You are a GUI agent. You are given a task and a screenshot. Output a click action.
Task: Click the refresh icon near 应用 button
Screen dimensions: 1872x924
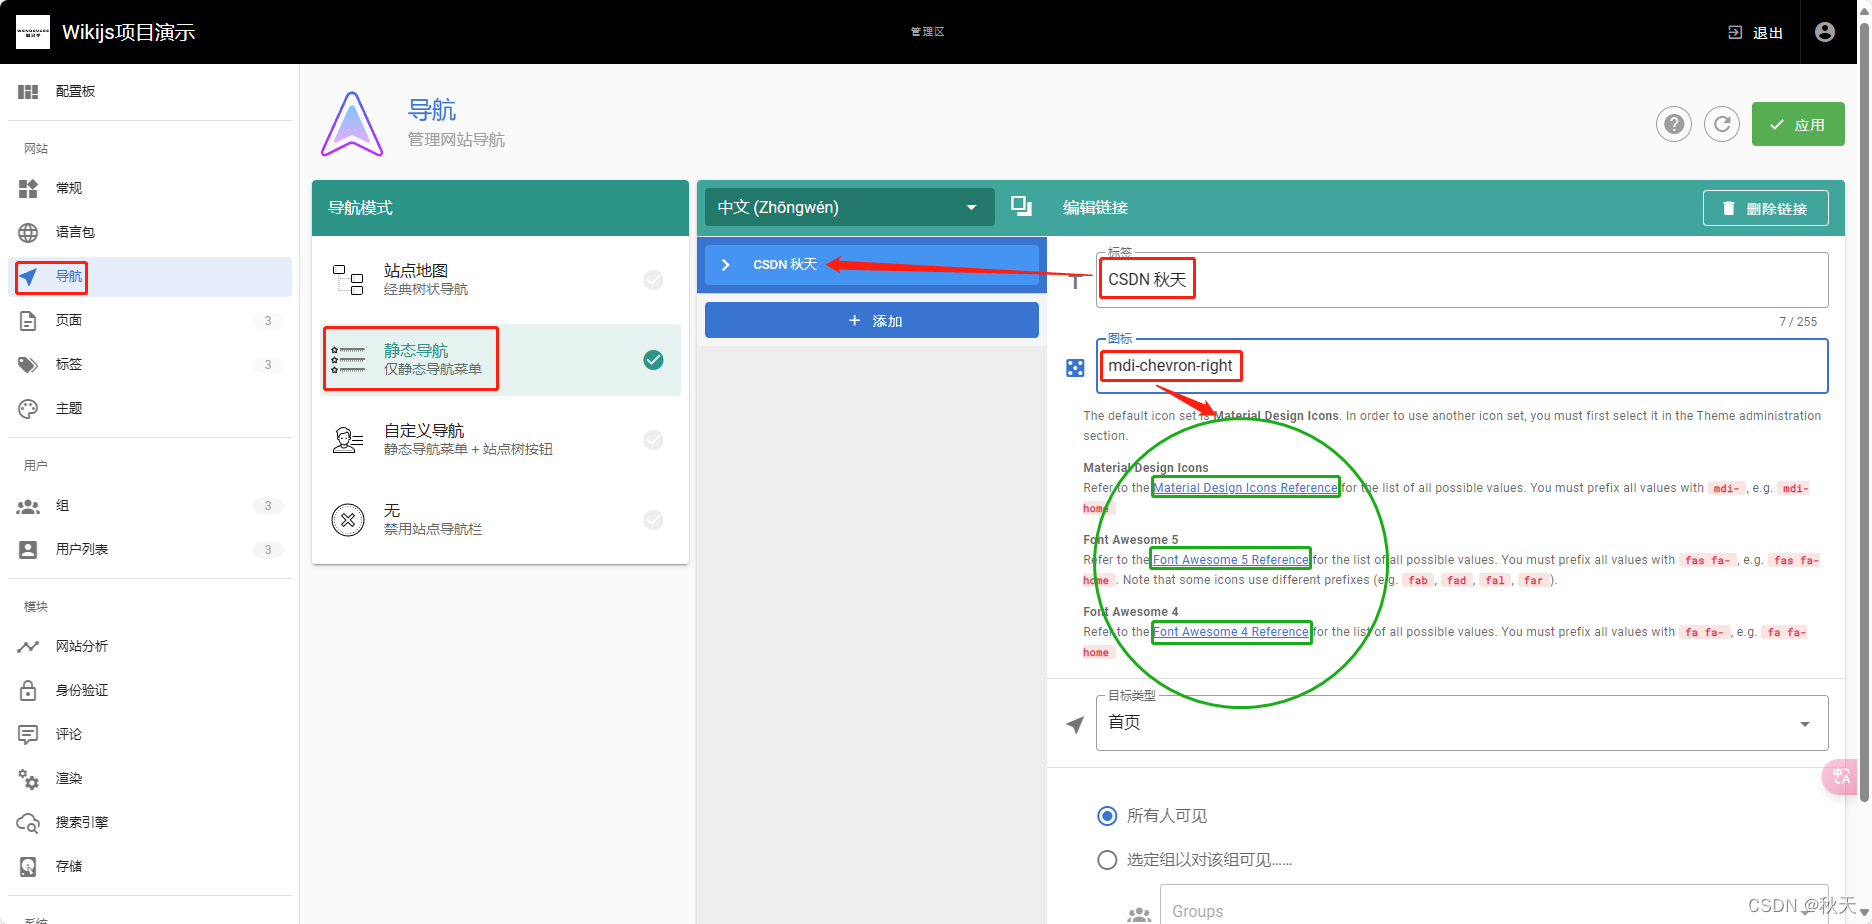click(x=1721, y=124)
